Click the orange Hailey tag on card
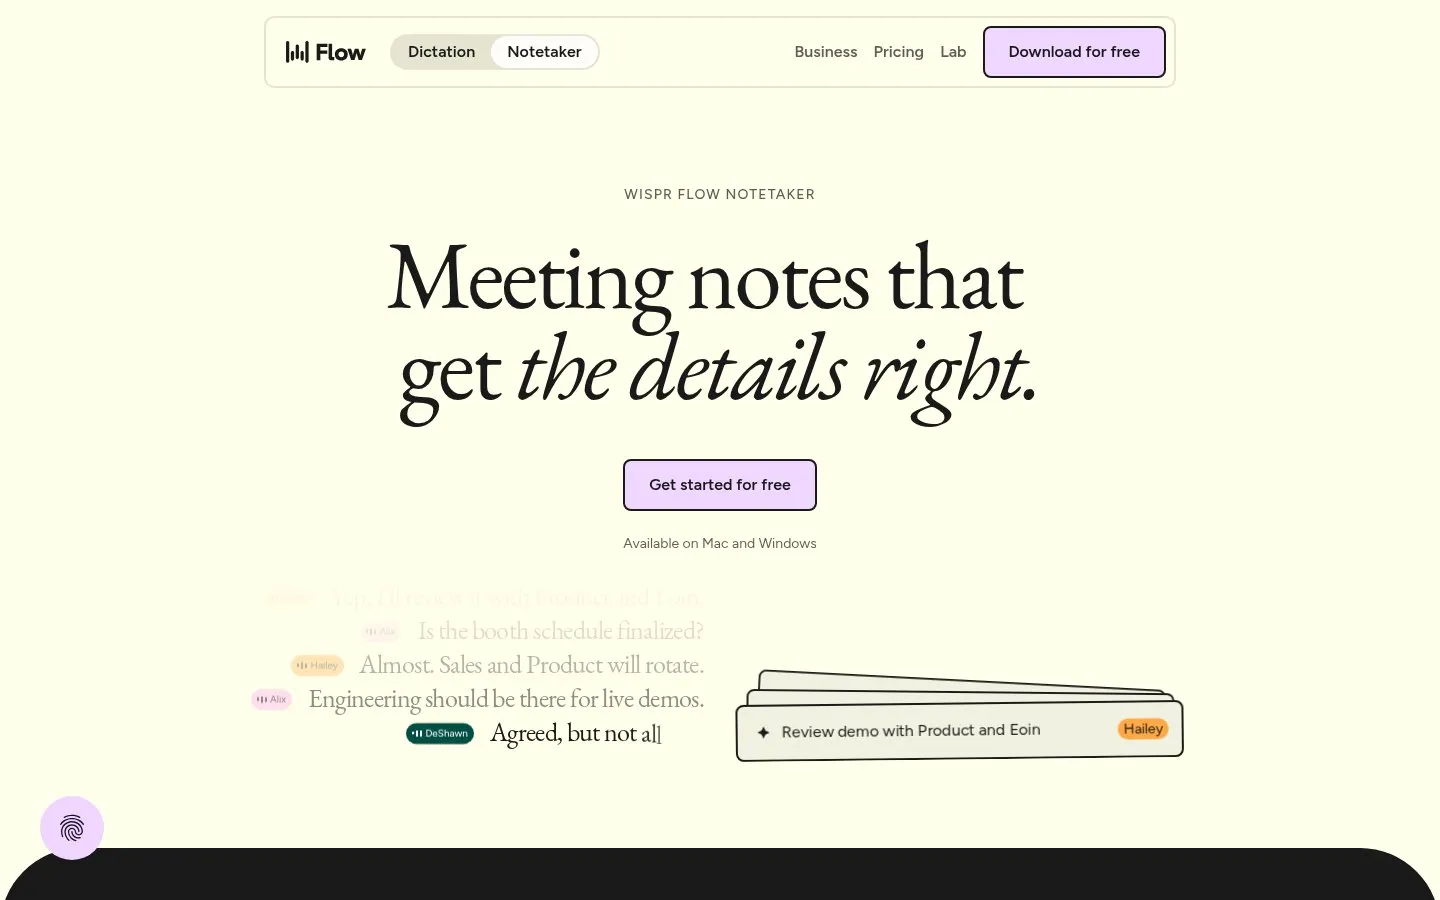Viewport: 1440px width, 900px height. [x=1143, y=729]
